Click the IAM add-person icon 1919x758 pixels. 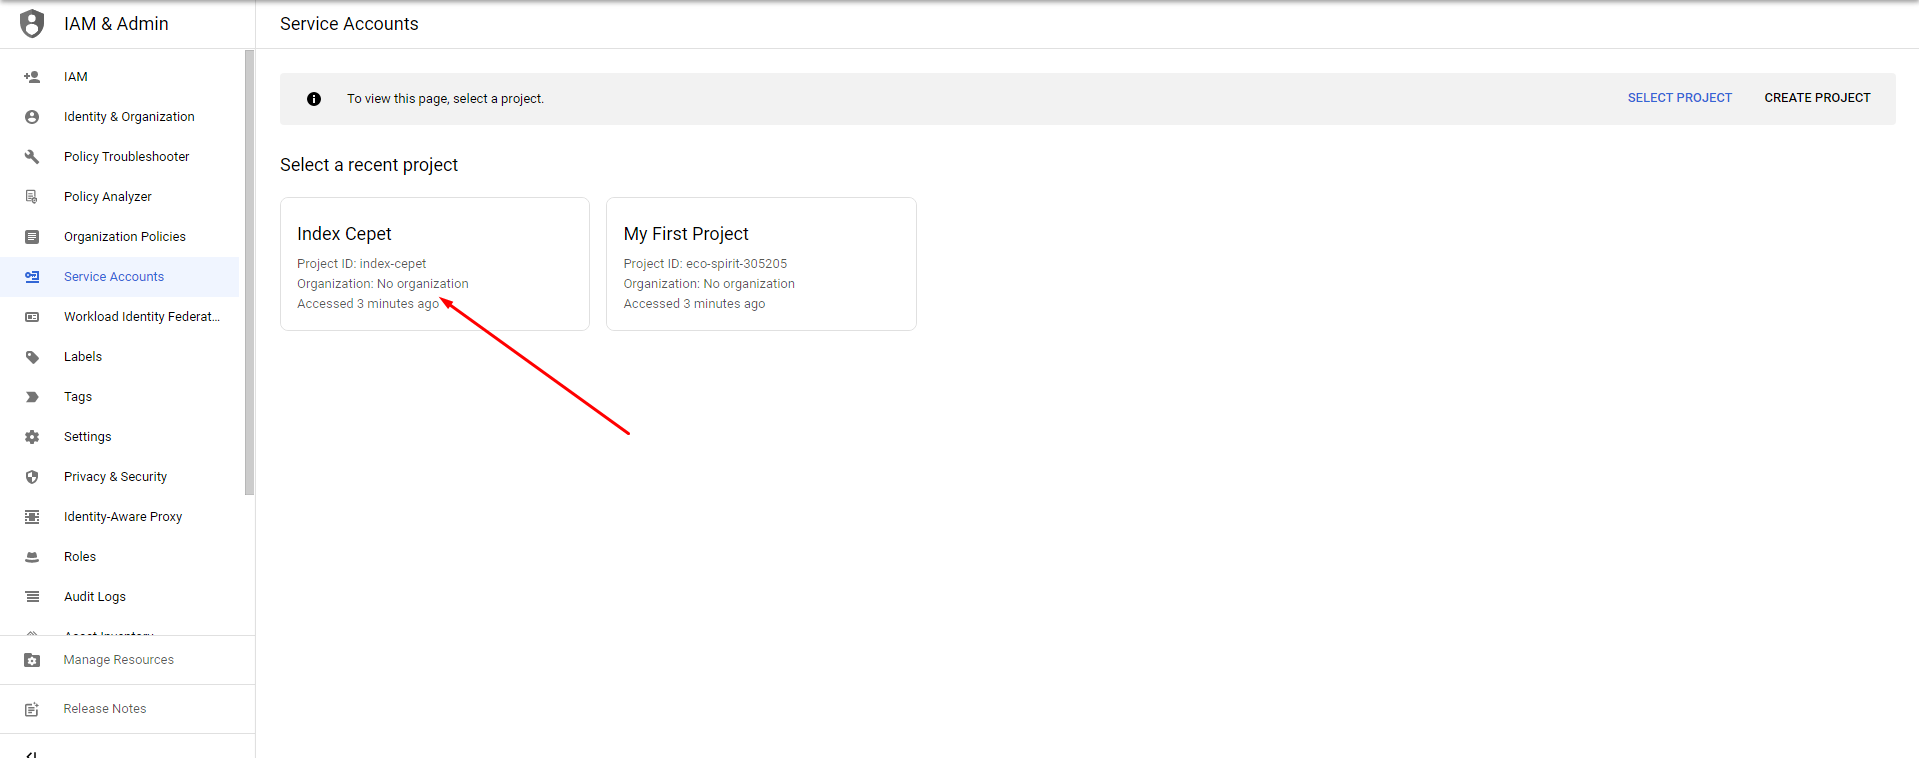32,77
